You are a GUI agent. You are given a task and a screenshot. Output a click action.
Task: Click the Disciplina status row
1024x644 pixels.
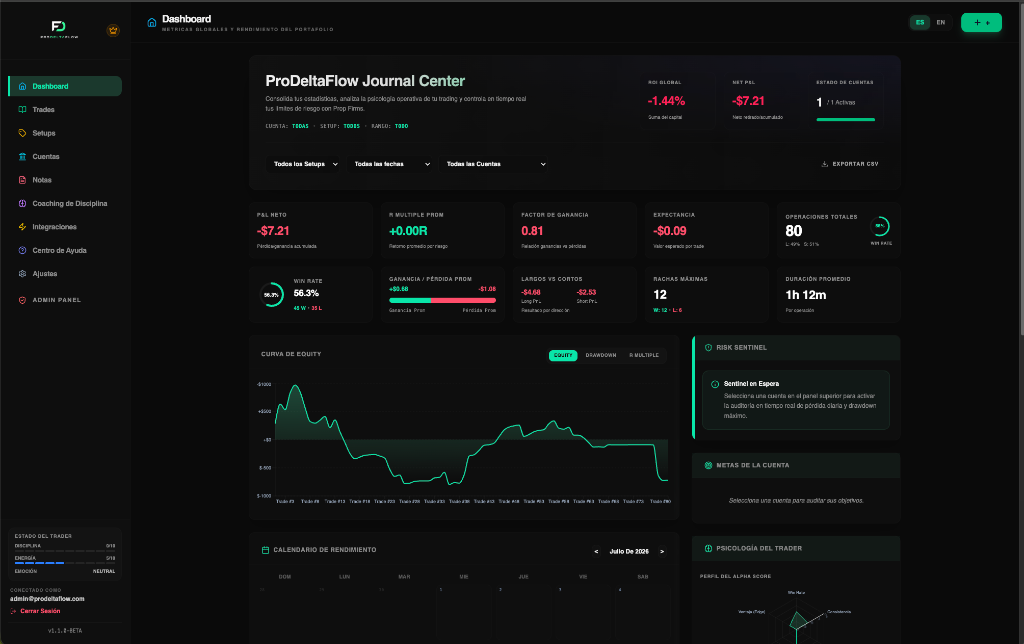point(65,546)
